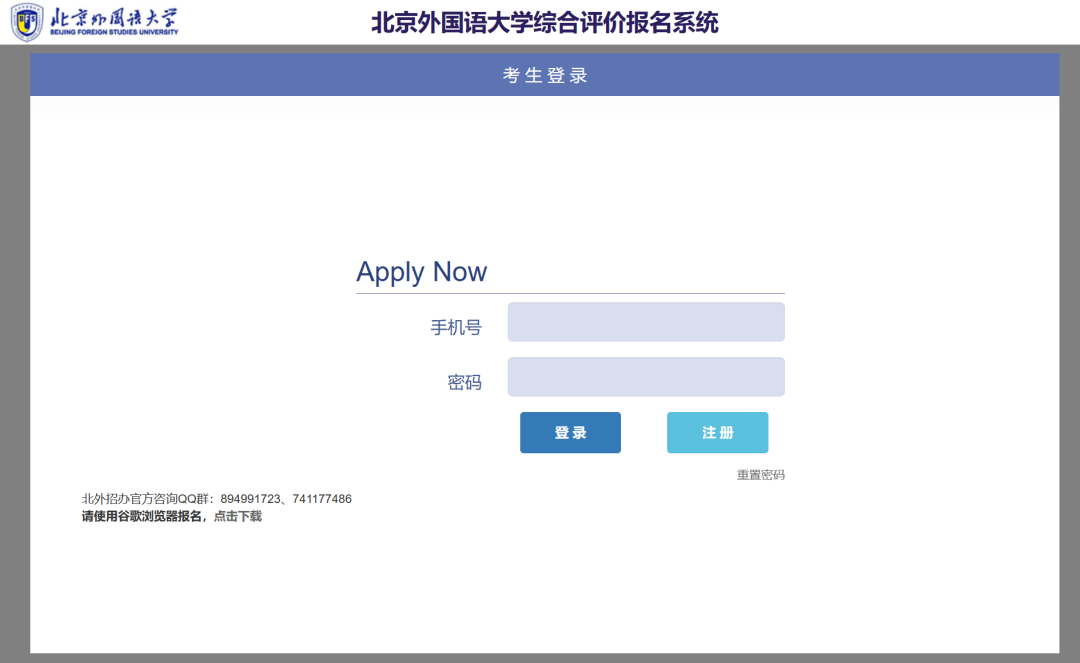The height and width of the screenshot is (663, 1080).
Task: Click the 北京外国语大学综合评价报名系统 page title
Action: 545,23
